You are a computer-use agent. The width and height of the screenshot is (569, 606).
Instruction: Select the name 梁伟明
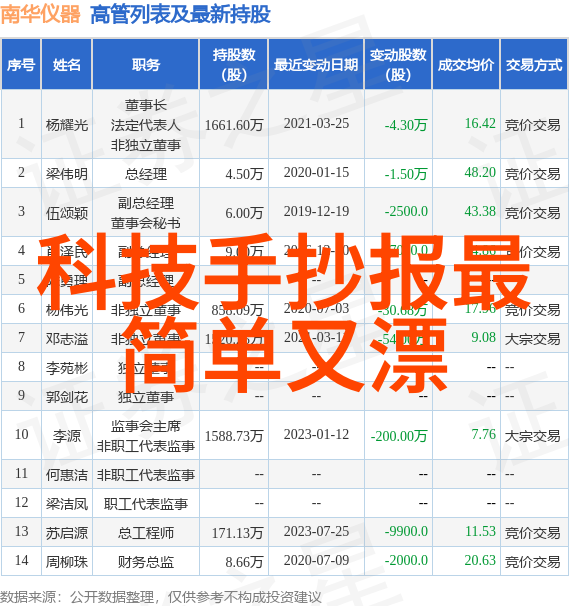tap(67, 174)
